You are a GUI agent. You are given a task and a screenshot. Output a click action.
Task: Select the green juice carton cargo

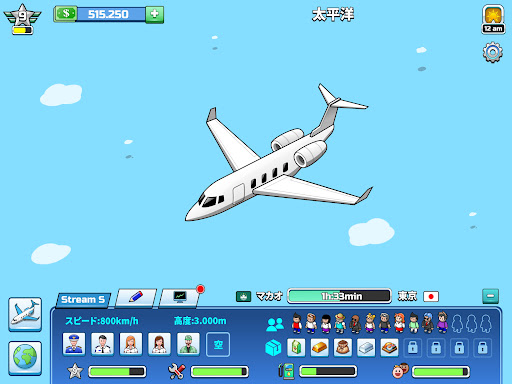[x=296, y=348]
